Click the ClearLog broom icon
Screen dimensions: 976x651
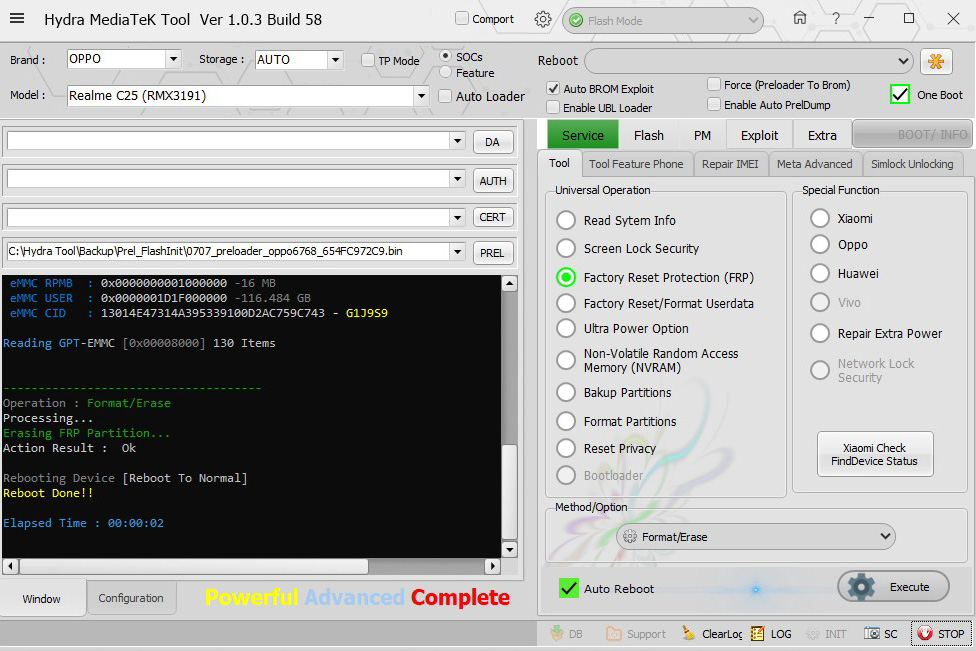tap(689, 633)
